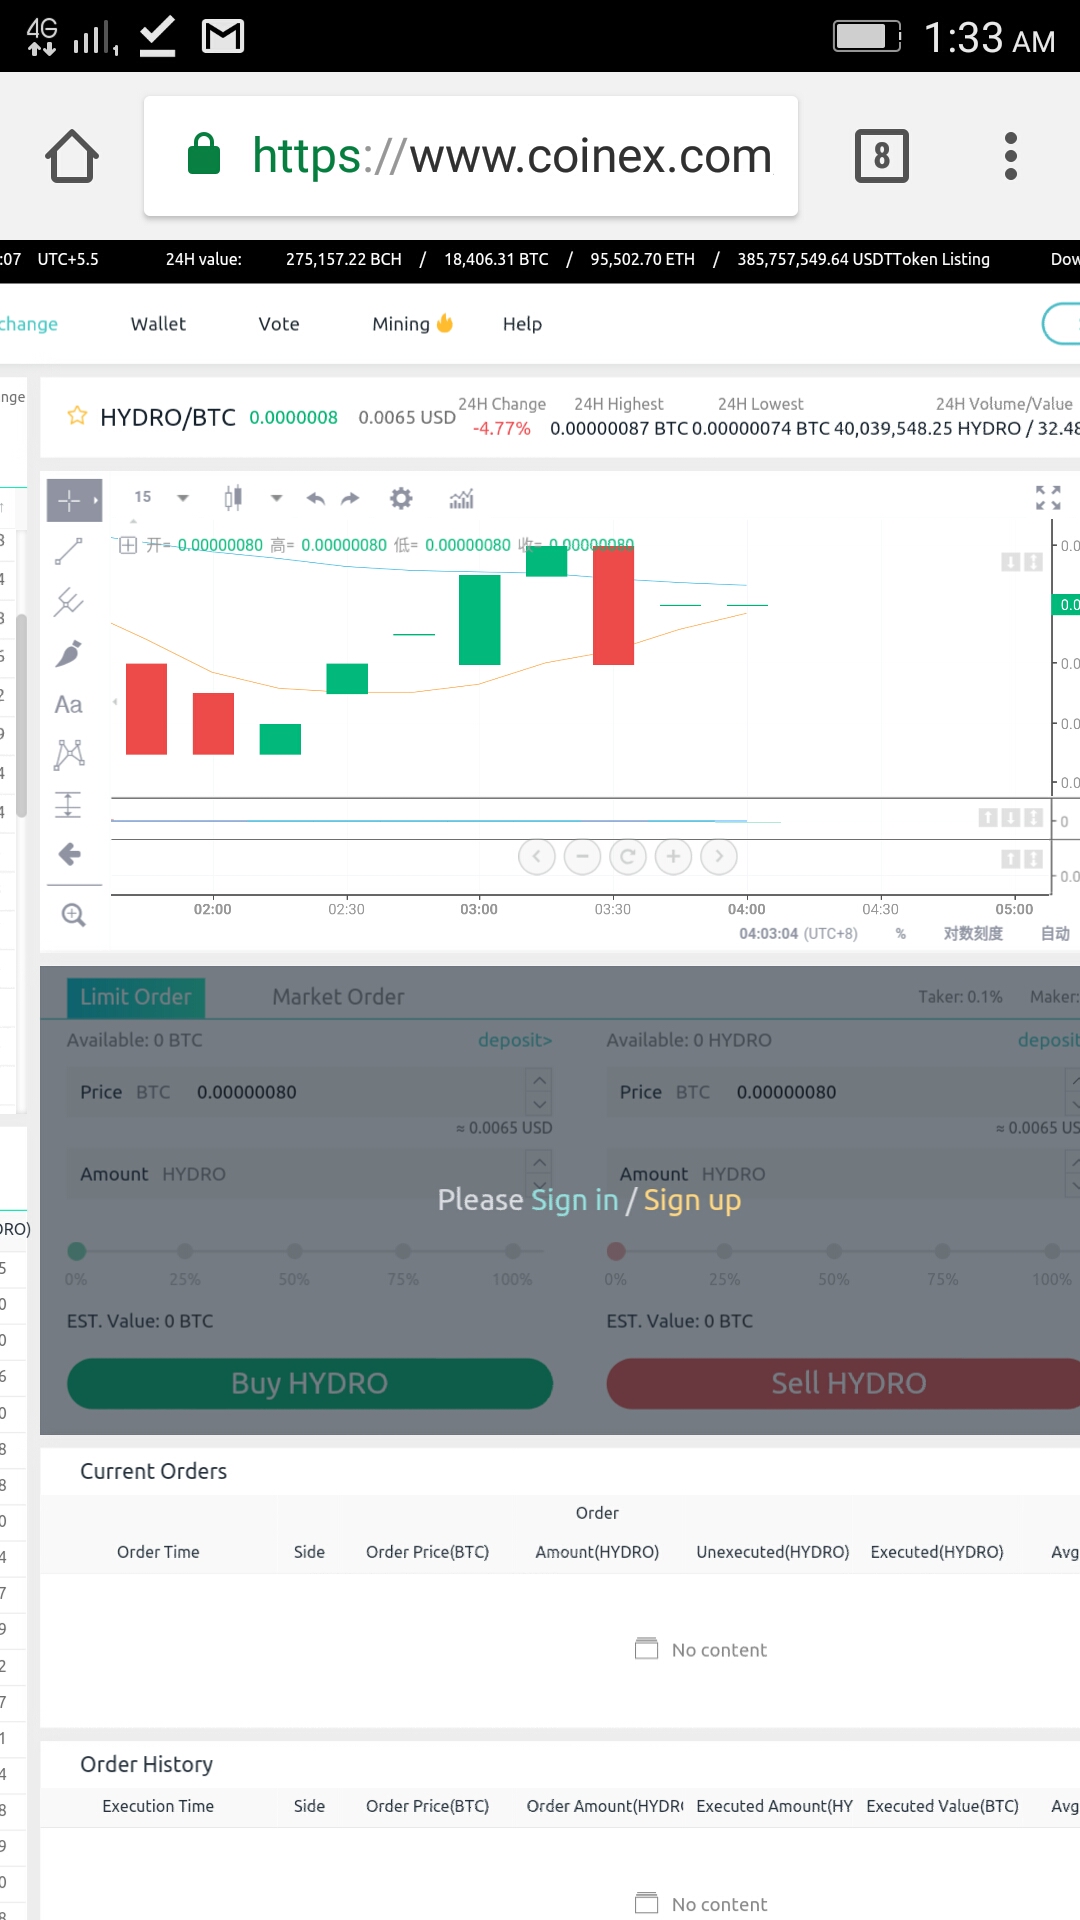Click the Unexecuted(HYDRO) column header
The height and width of the screenshot is (1920, 1080).
(x=773, y=1552)
